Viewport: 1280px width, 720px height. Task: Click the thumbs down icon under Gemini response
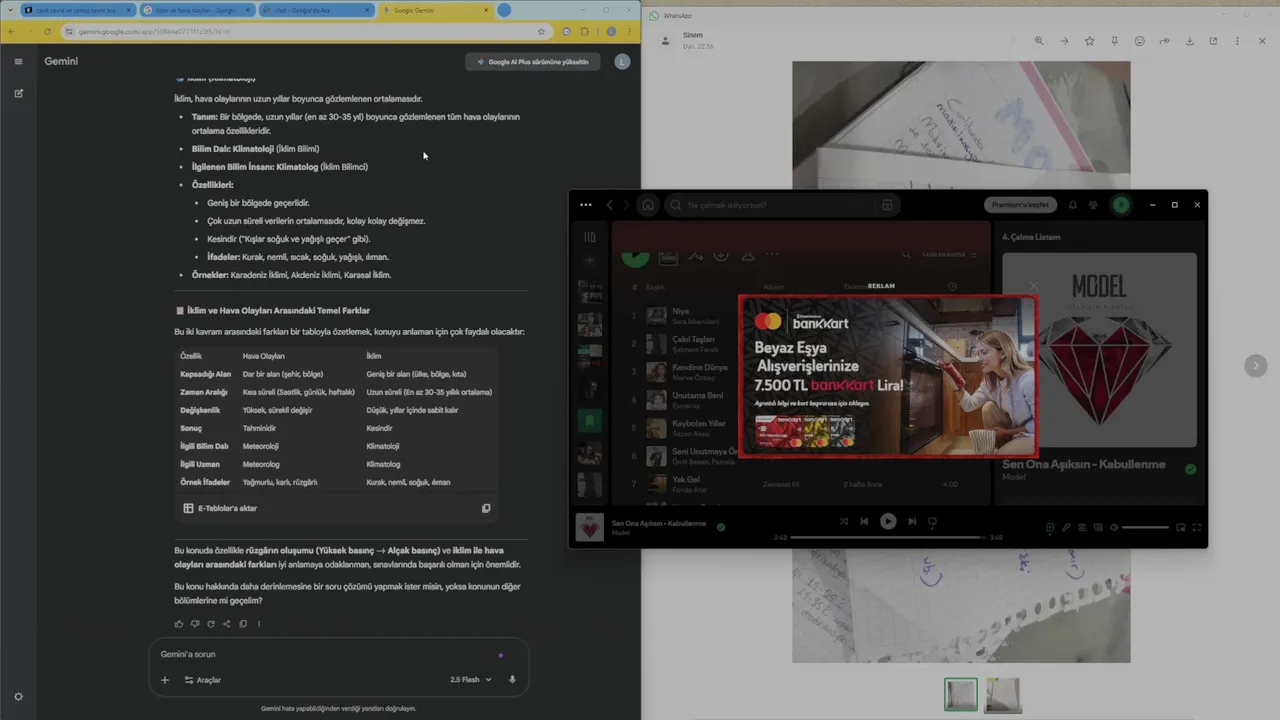(195, 624)
